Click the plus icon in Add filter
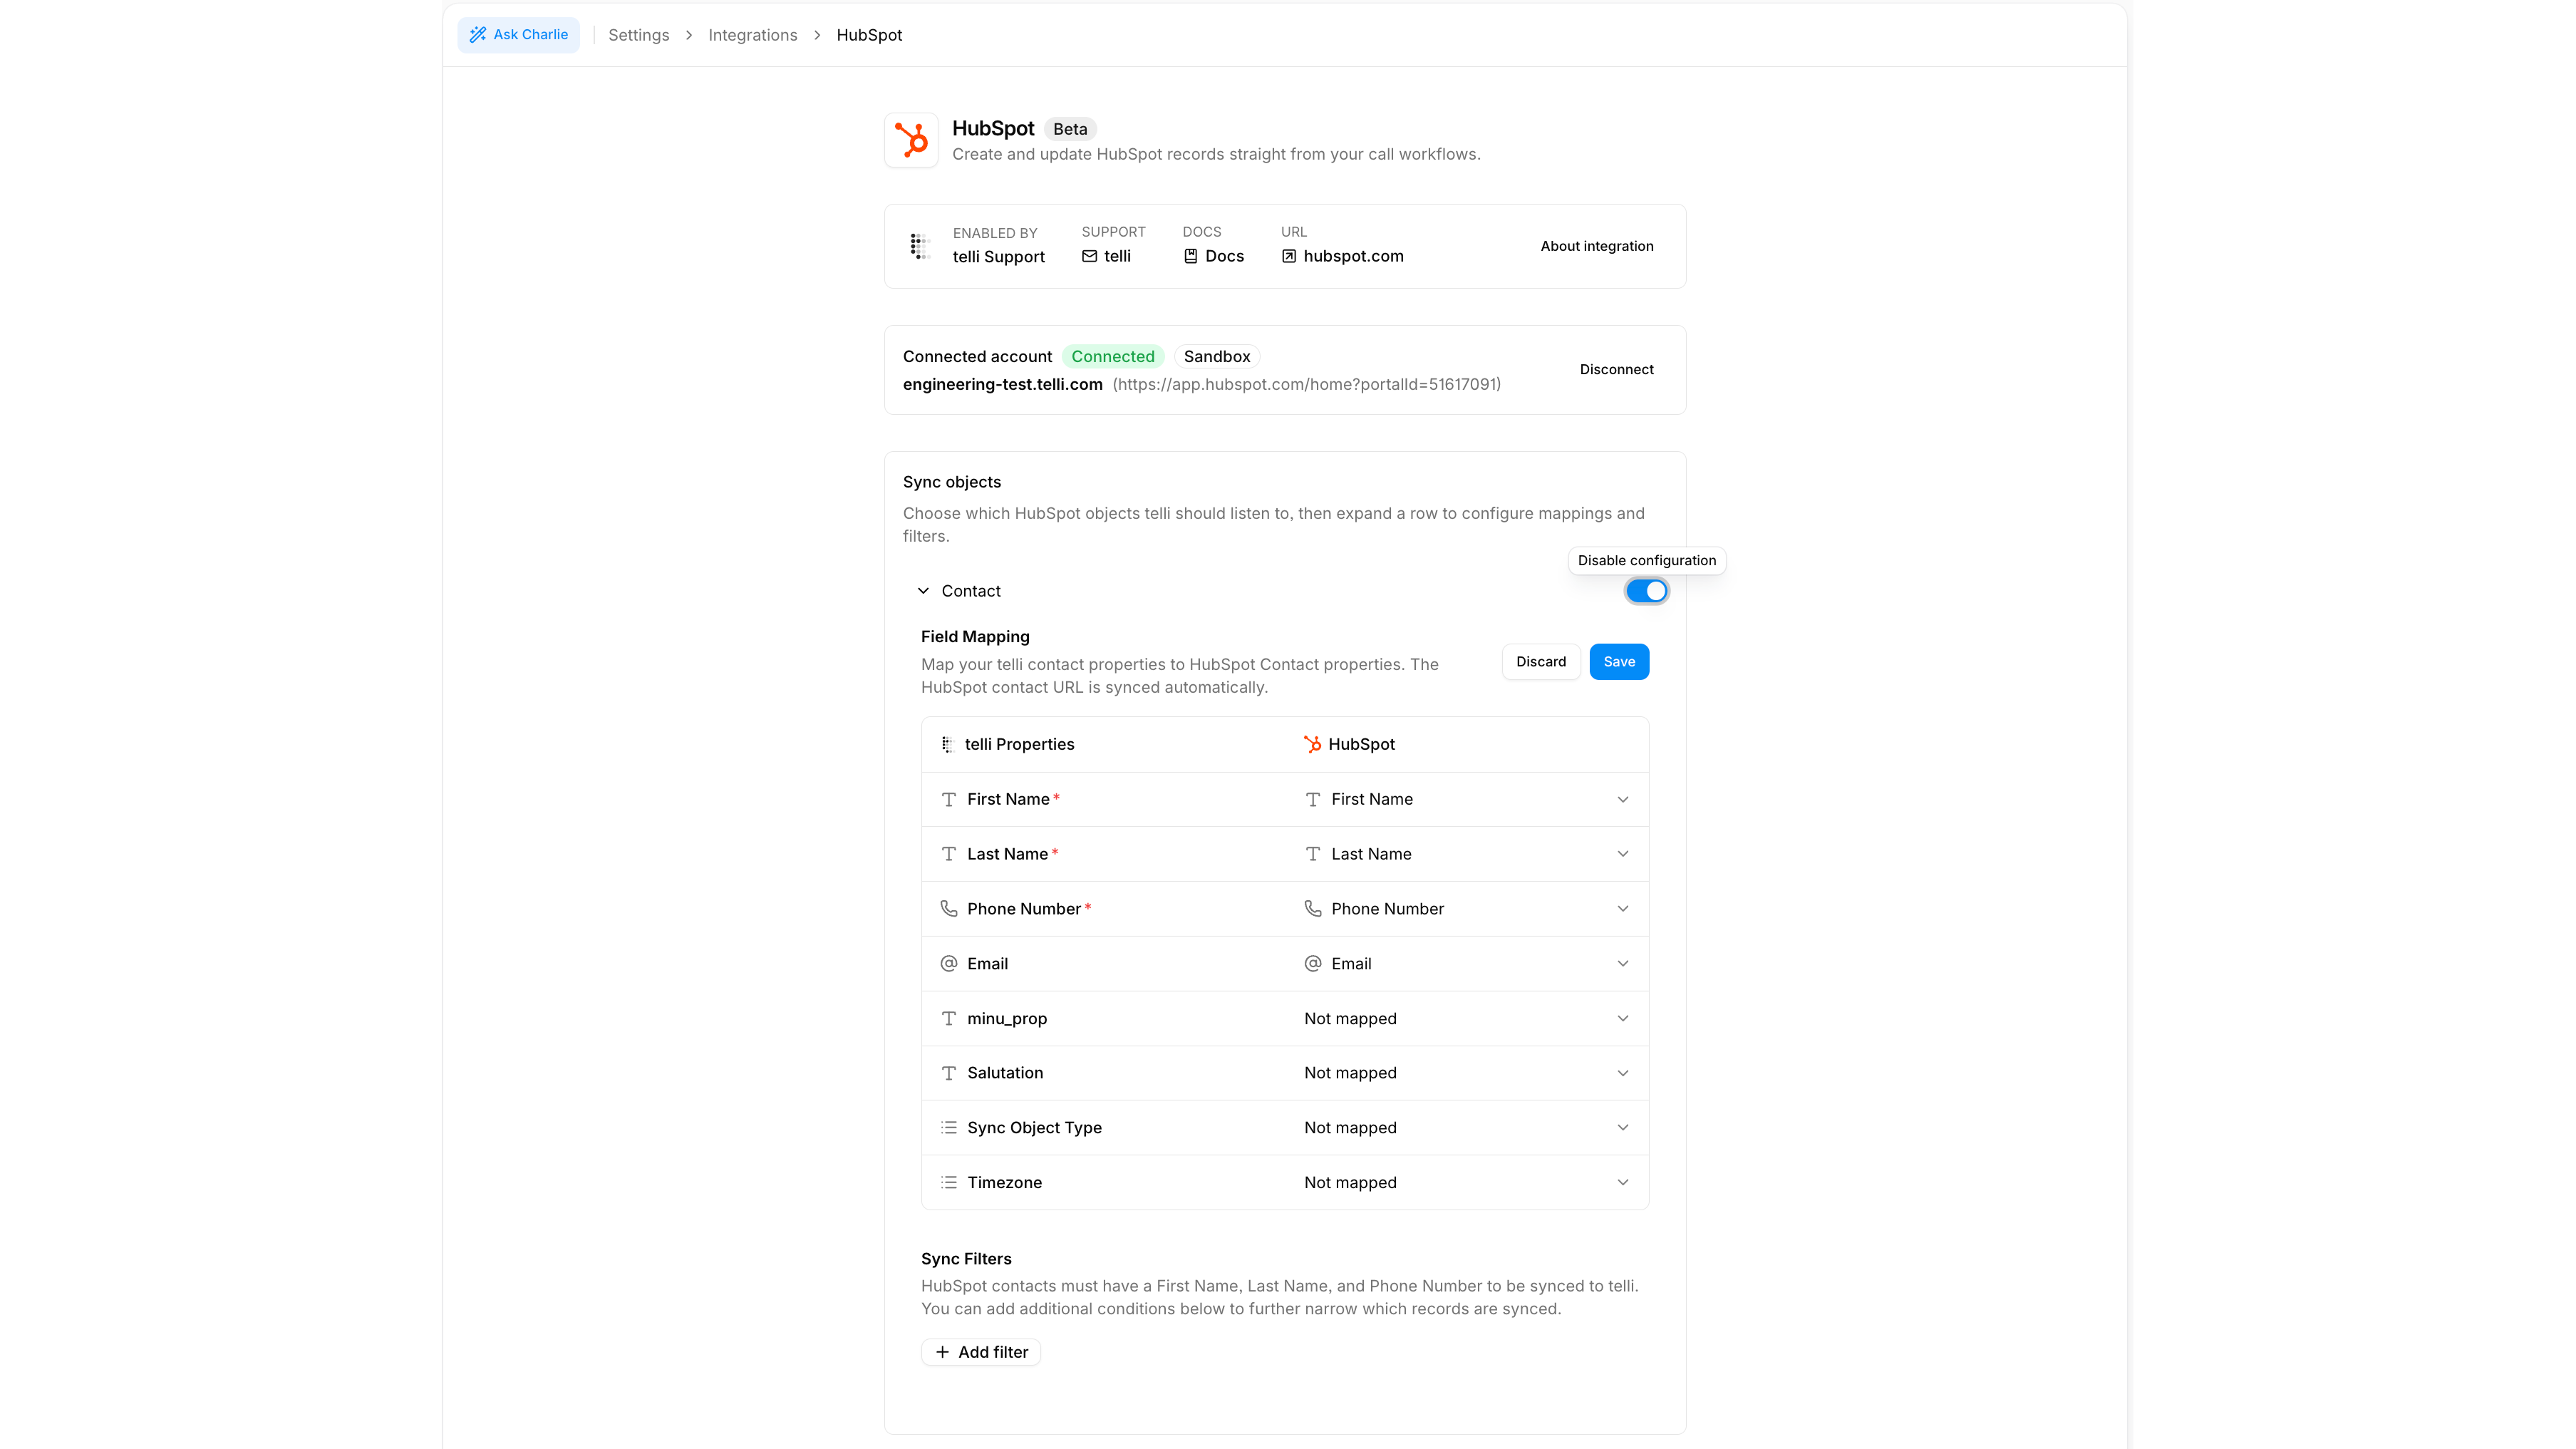The width and height of the screenshot is (2576, 1449). (942, 1352)
